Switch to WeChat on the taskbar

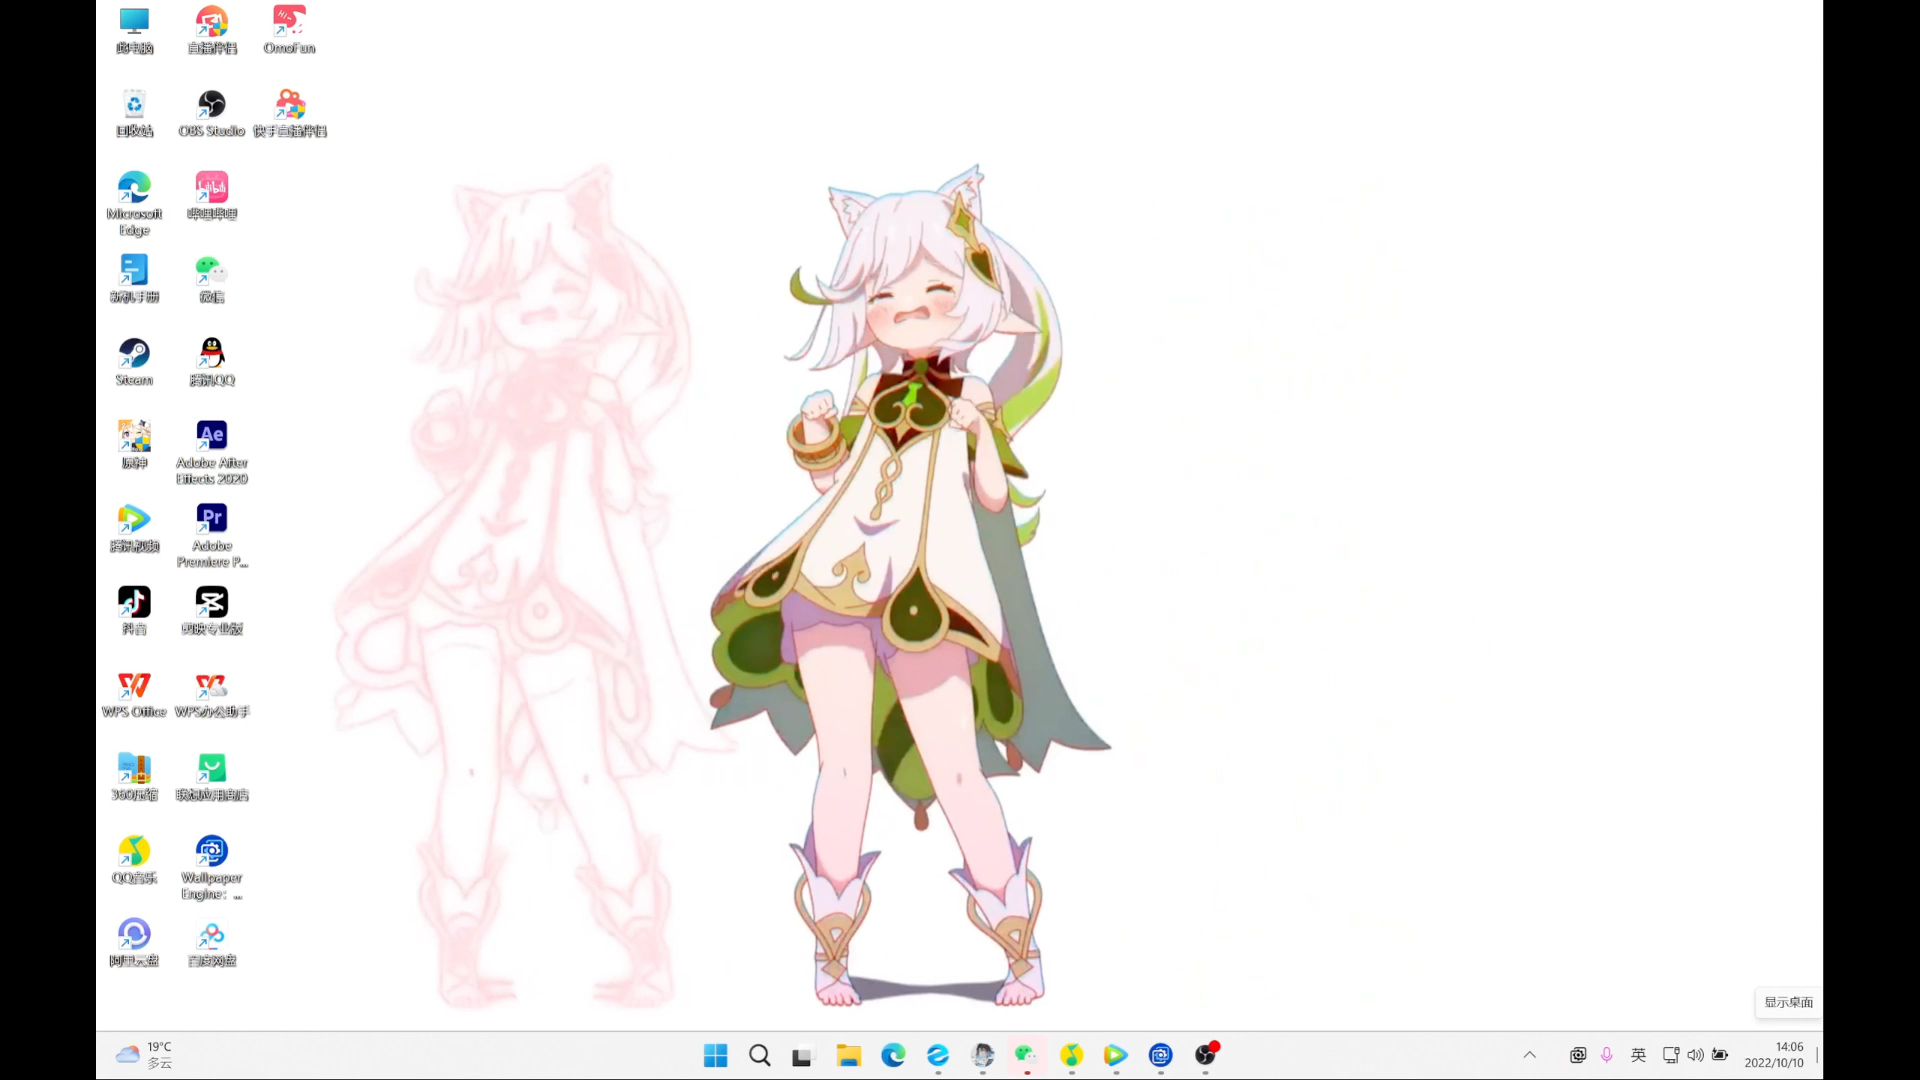[1027, 1055]
